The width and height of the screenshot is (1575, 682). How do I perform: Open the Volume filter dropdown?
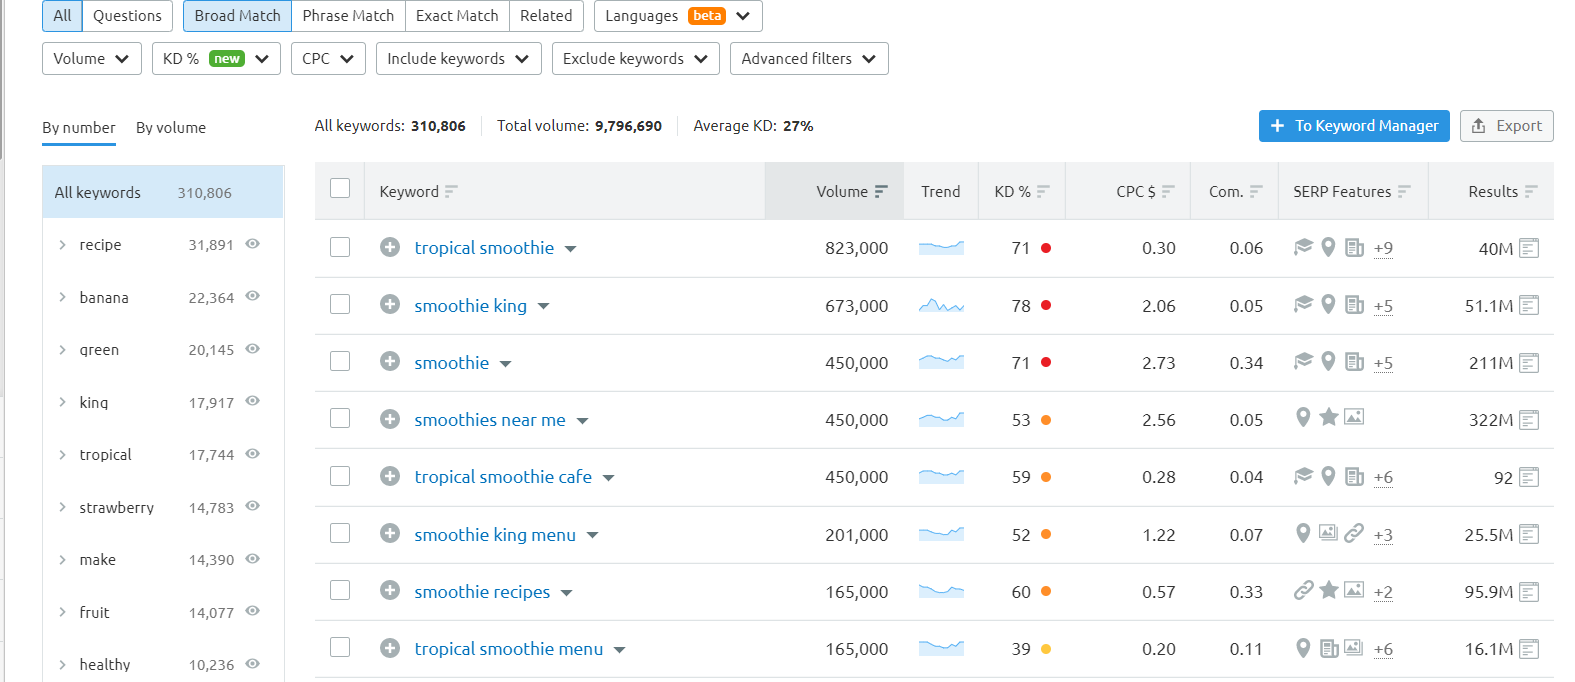point(91,58)
